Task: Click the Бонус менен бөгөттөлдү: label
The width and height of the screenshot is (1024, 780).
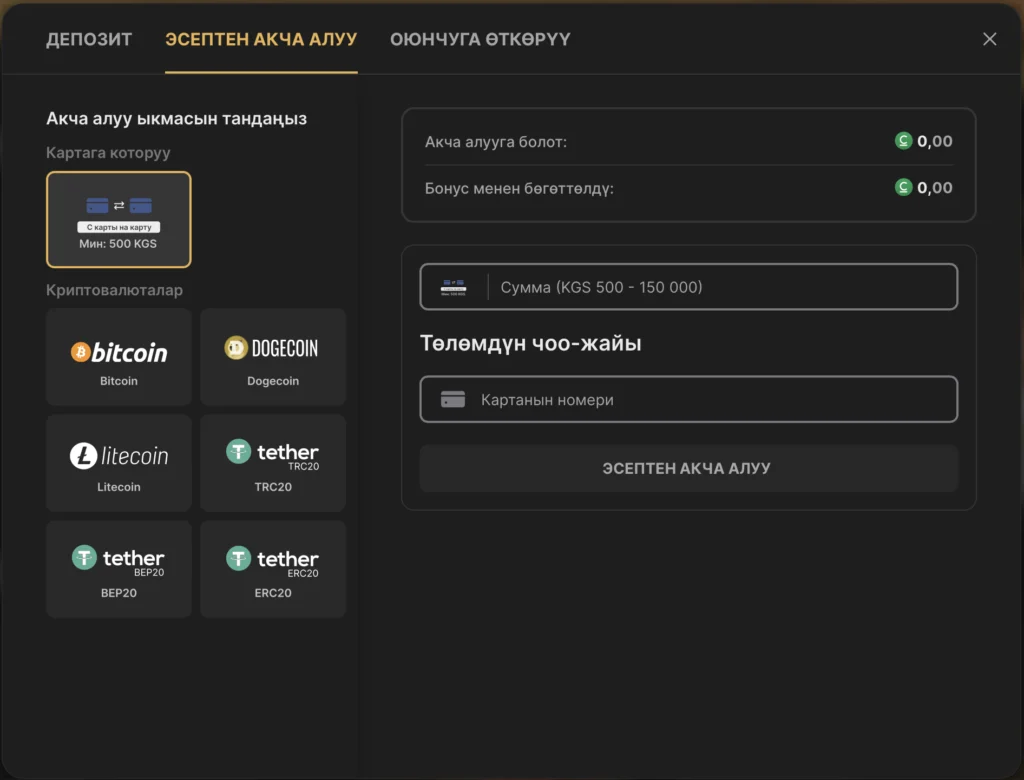Action: [x=519, y=189]
